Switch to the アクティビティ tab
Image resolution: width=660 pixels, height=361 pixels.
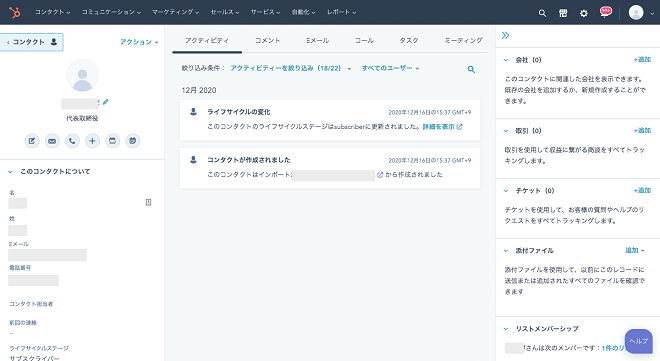207,40
